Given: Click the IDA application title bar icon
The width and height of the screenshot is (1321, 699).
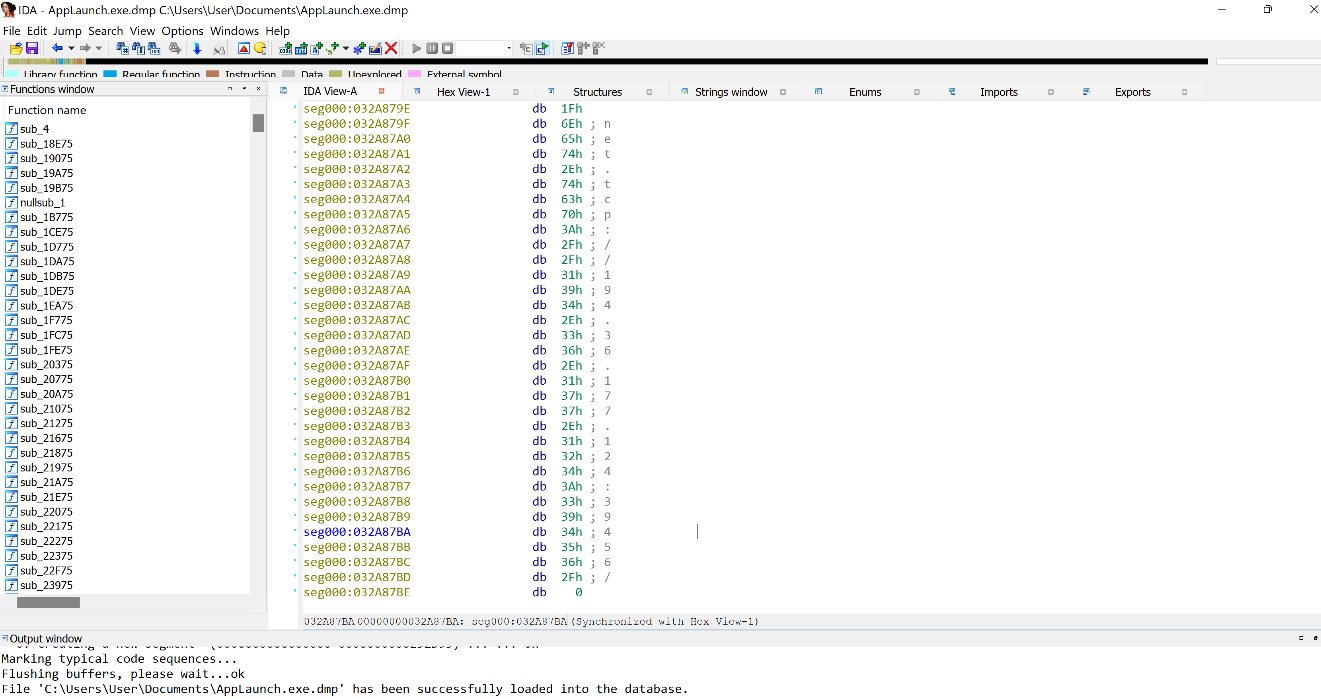Looking at the screenshot, I should (10, 9).
